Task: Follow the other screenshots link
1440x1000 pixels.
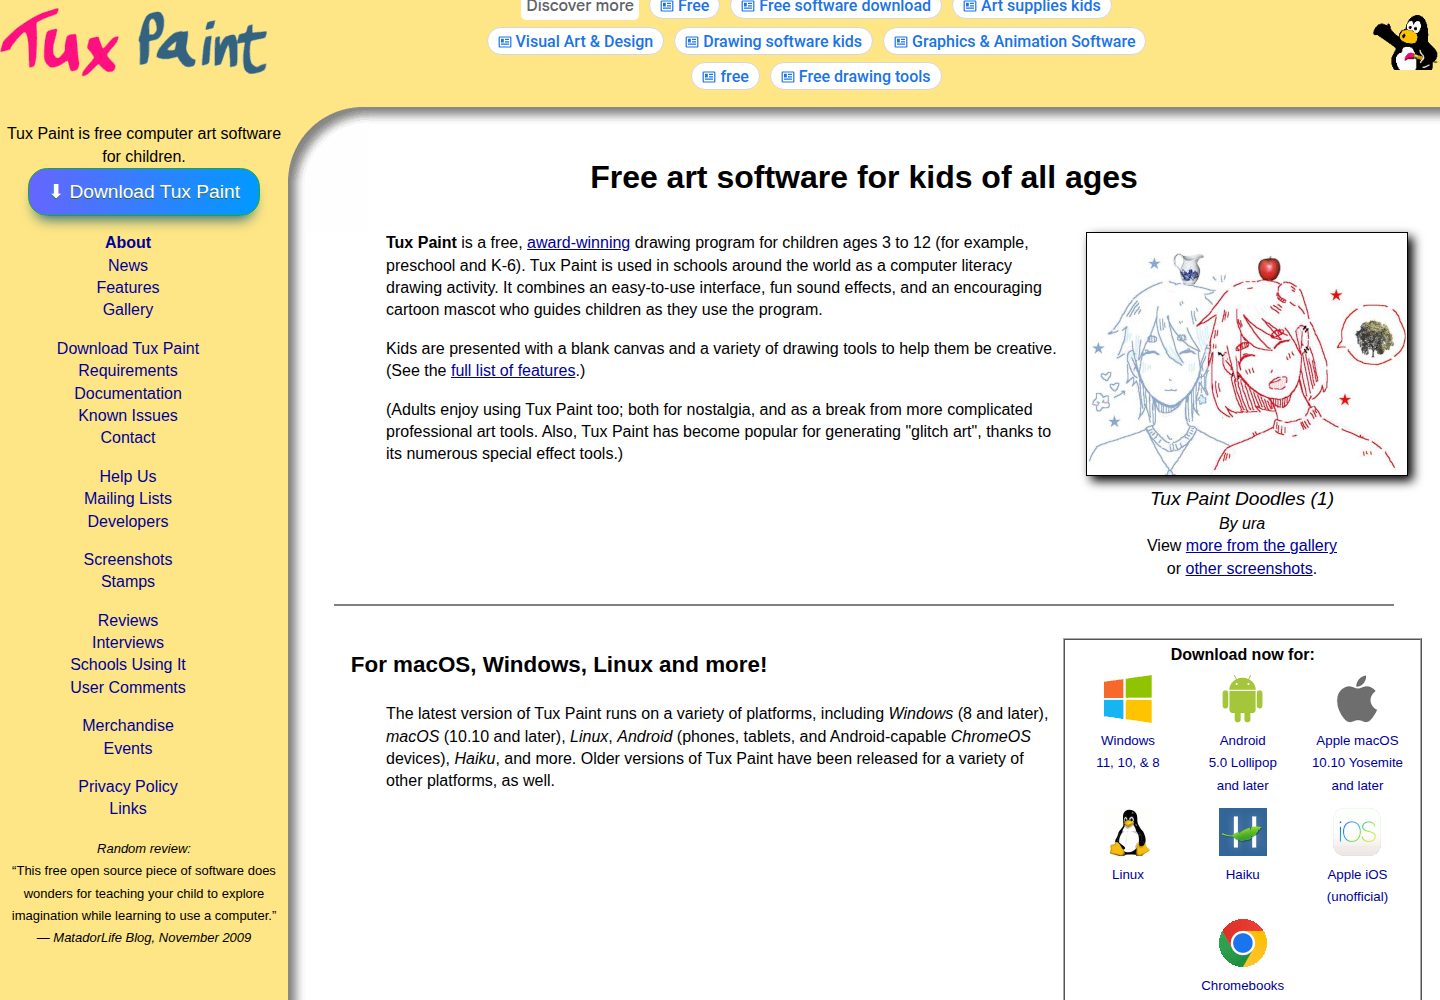Action: coord(1249,568)
